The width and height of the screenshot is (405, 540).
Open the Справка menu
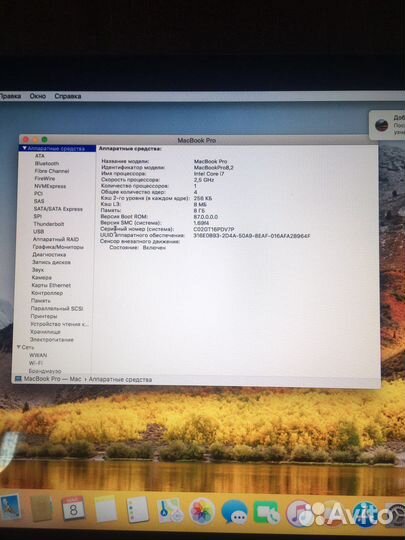click(68, 96)
